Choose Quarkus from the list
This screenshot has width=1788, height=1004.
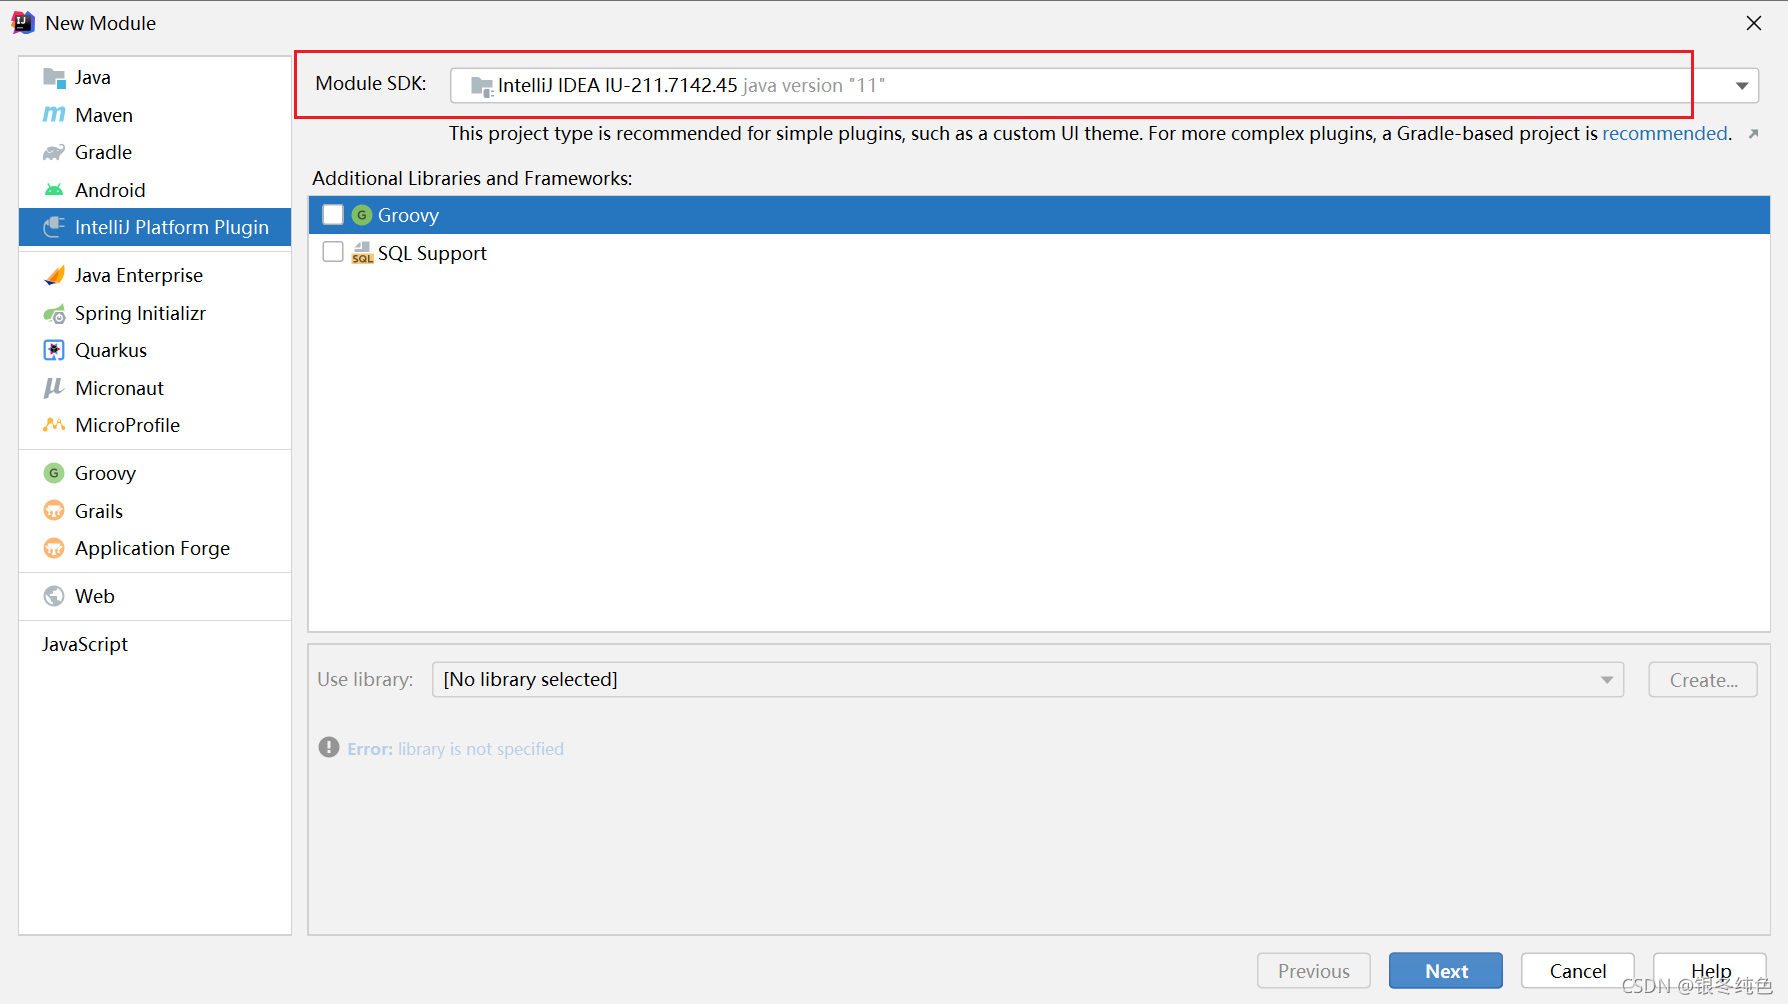tap(155, 351)
